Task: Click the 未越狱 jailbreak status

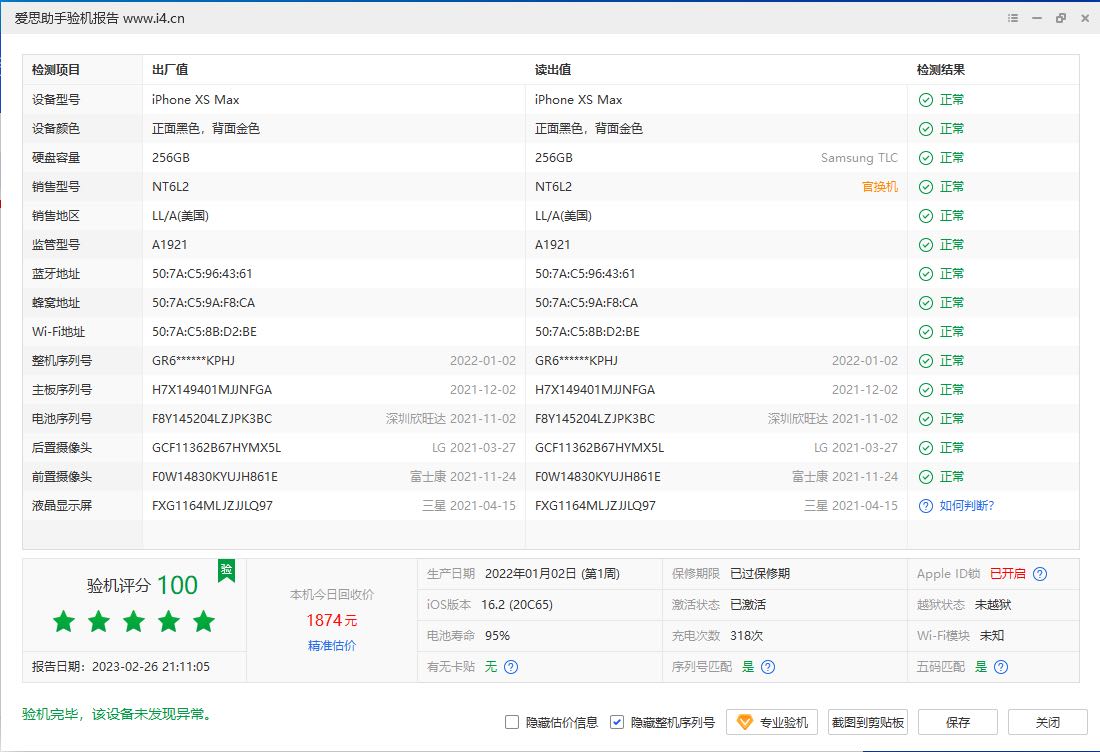Action: (x=993, y=605)
